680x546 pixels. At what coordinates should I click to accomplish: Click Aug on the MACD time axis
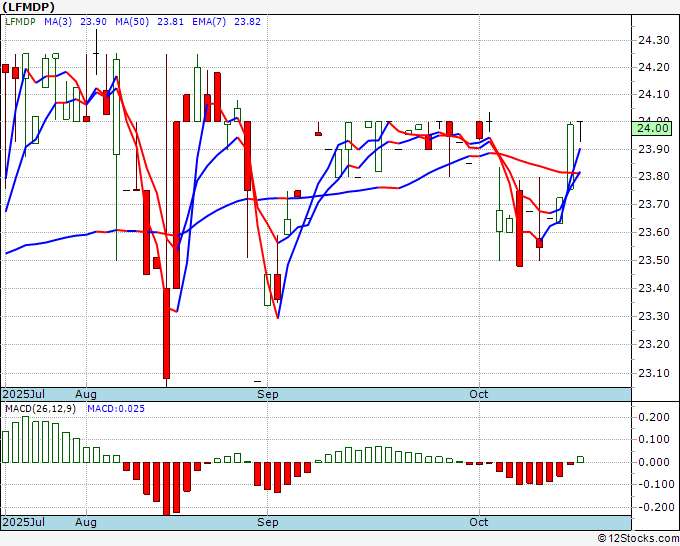(85, 522)
